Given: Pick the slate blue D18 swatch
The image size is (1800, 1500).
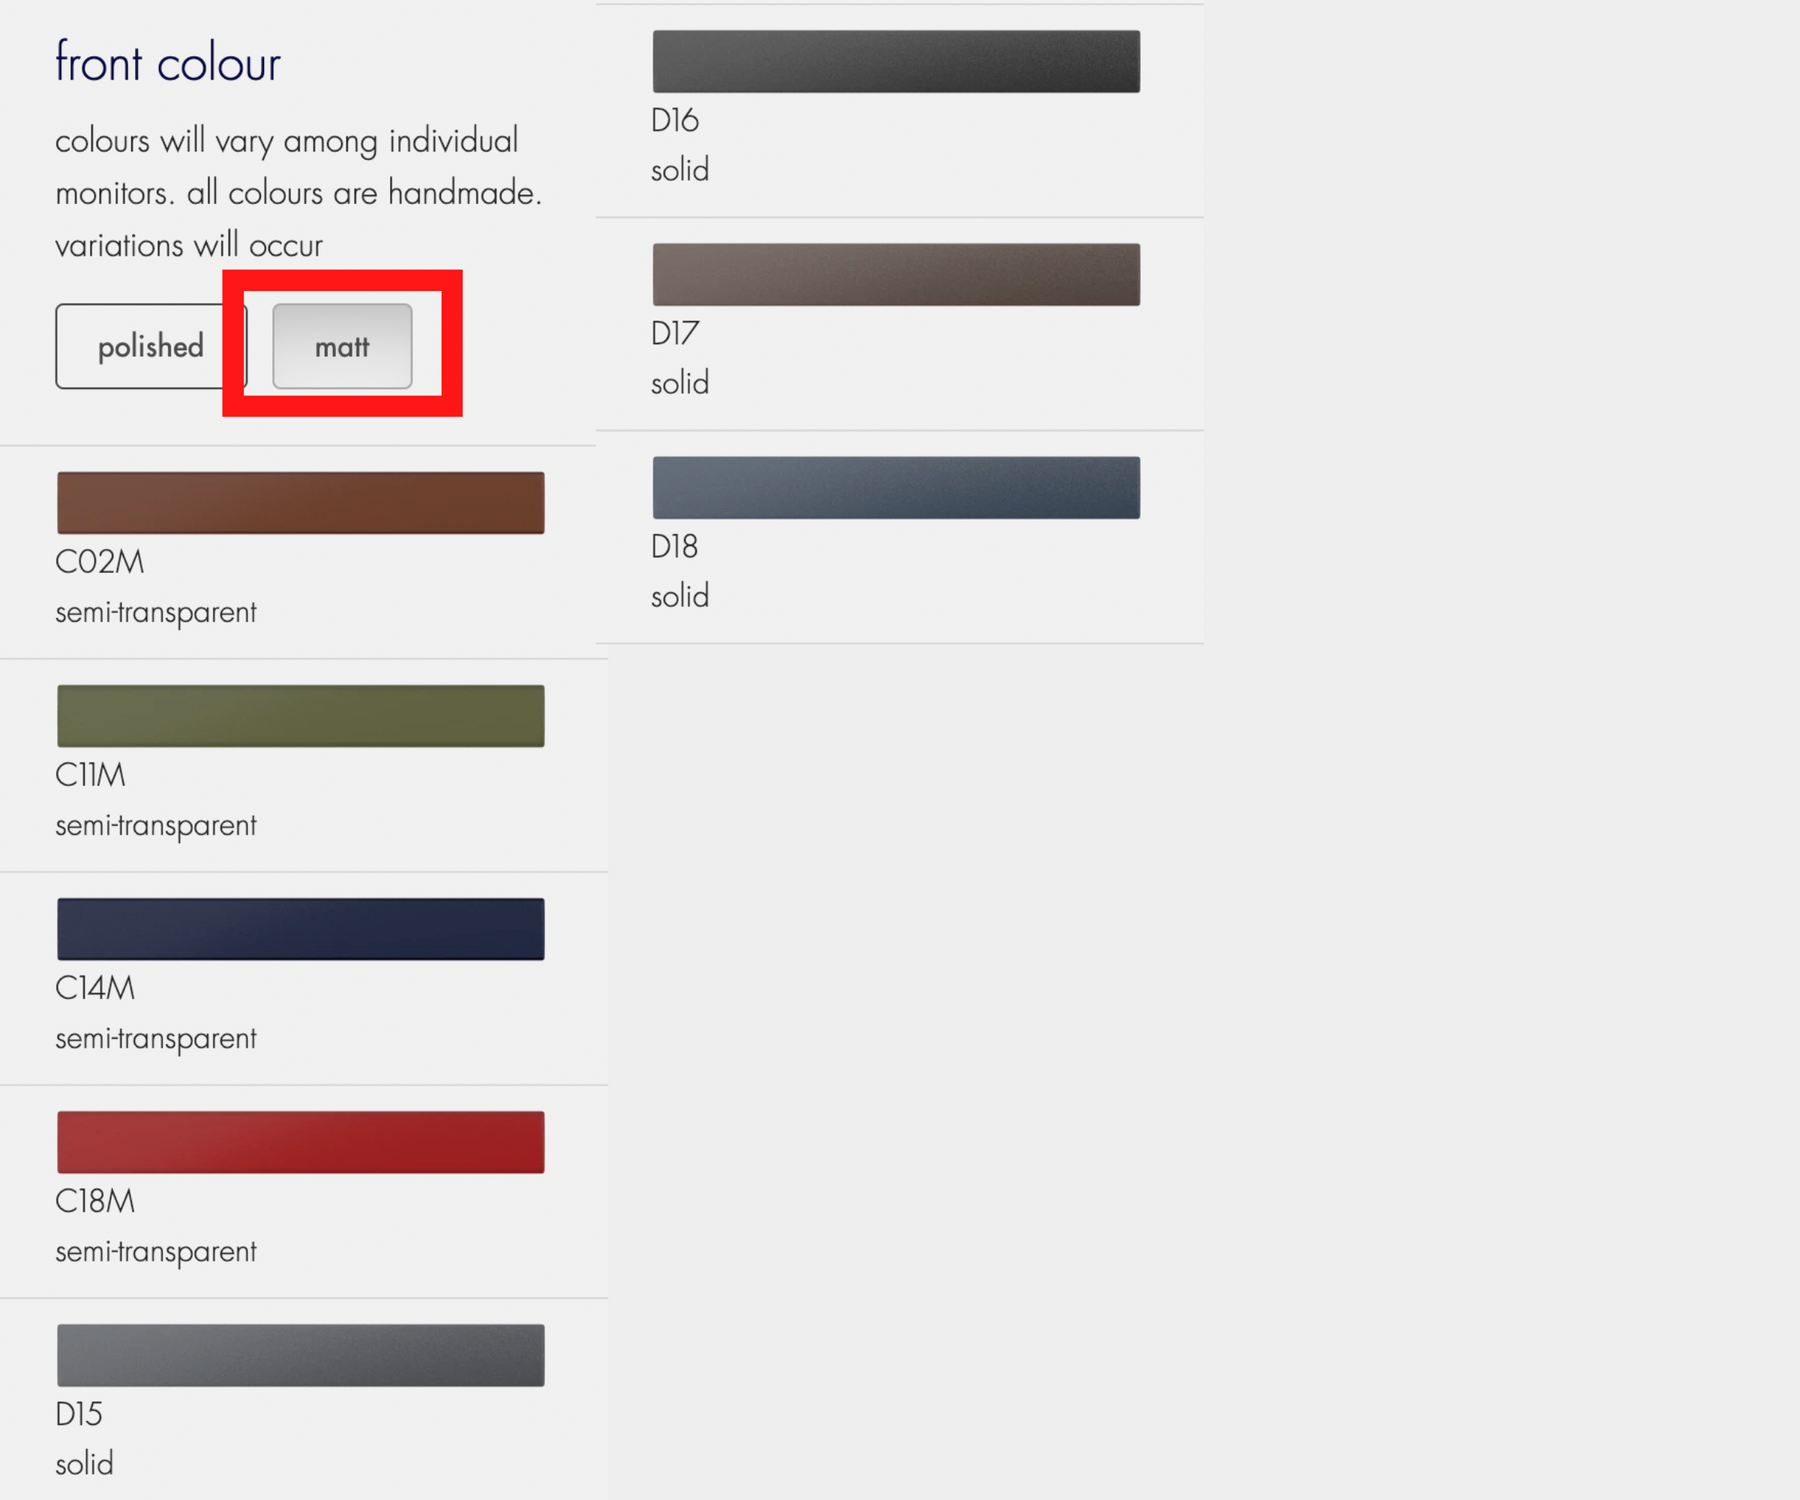Looking at the screenshot, I should point(896,488).
